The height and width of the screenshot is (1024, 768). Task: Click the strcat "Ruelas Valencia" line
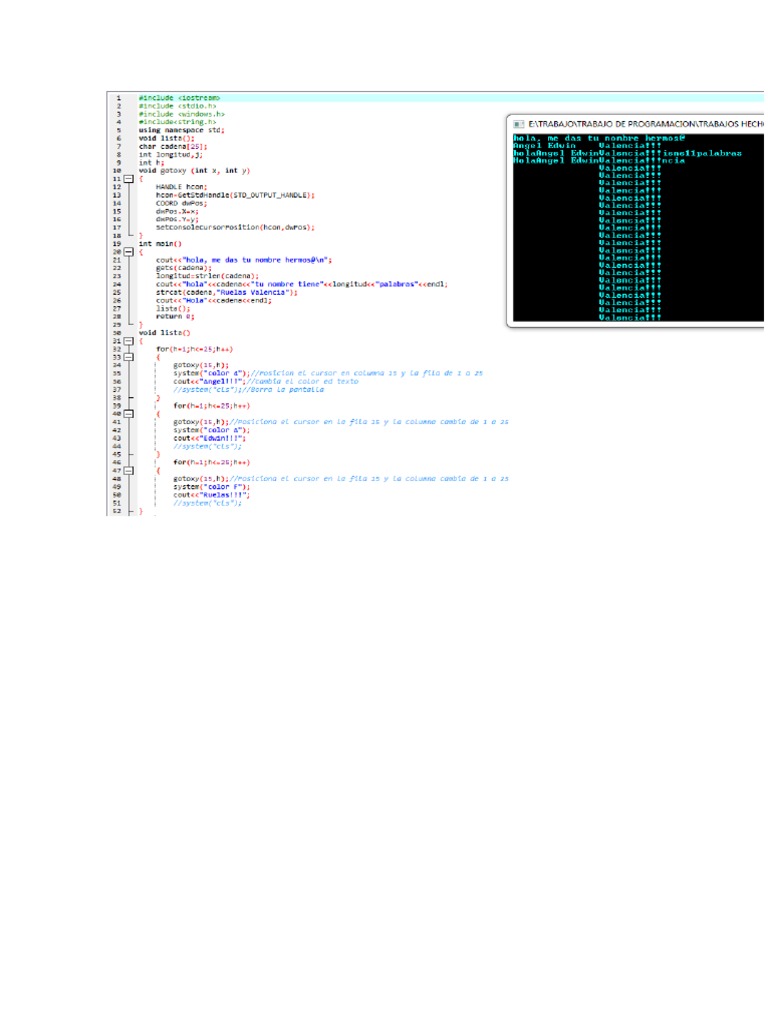pyautogui.click(x=226, y=292)
